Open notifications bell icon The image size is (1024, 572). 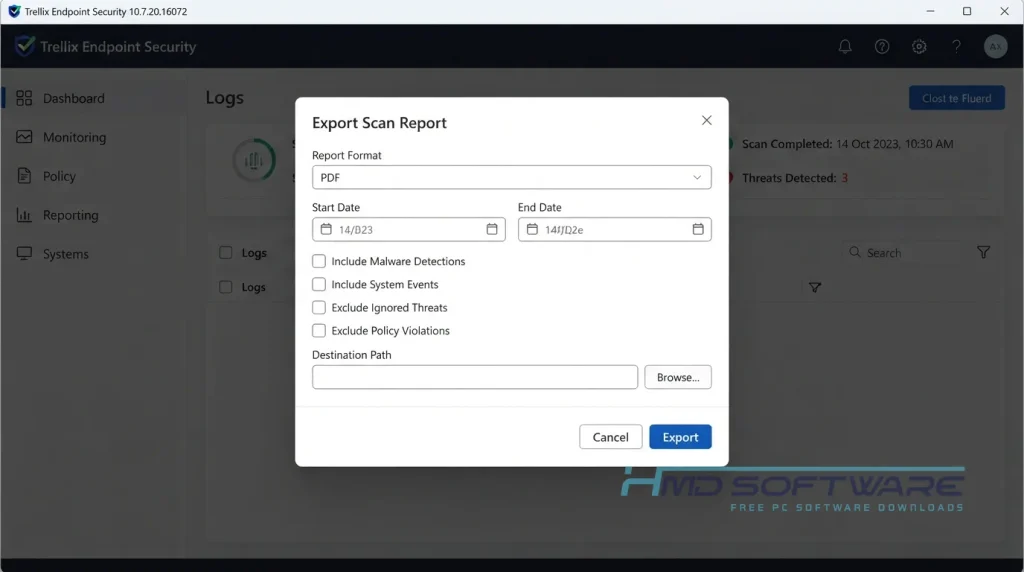click(845, 47)
